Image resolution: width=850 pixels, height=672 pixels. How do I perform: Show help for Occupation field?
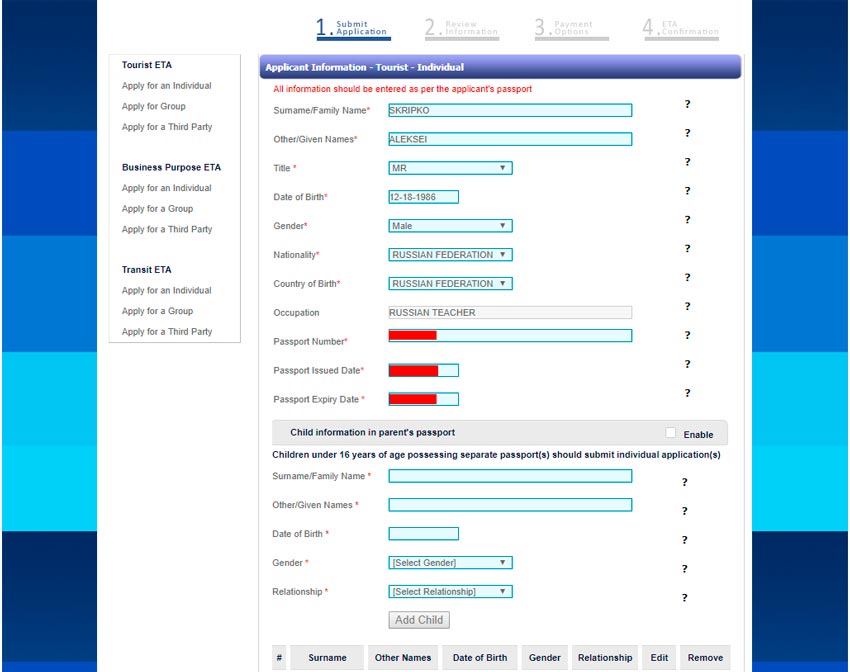click(687, 307)
